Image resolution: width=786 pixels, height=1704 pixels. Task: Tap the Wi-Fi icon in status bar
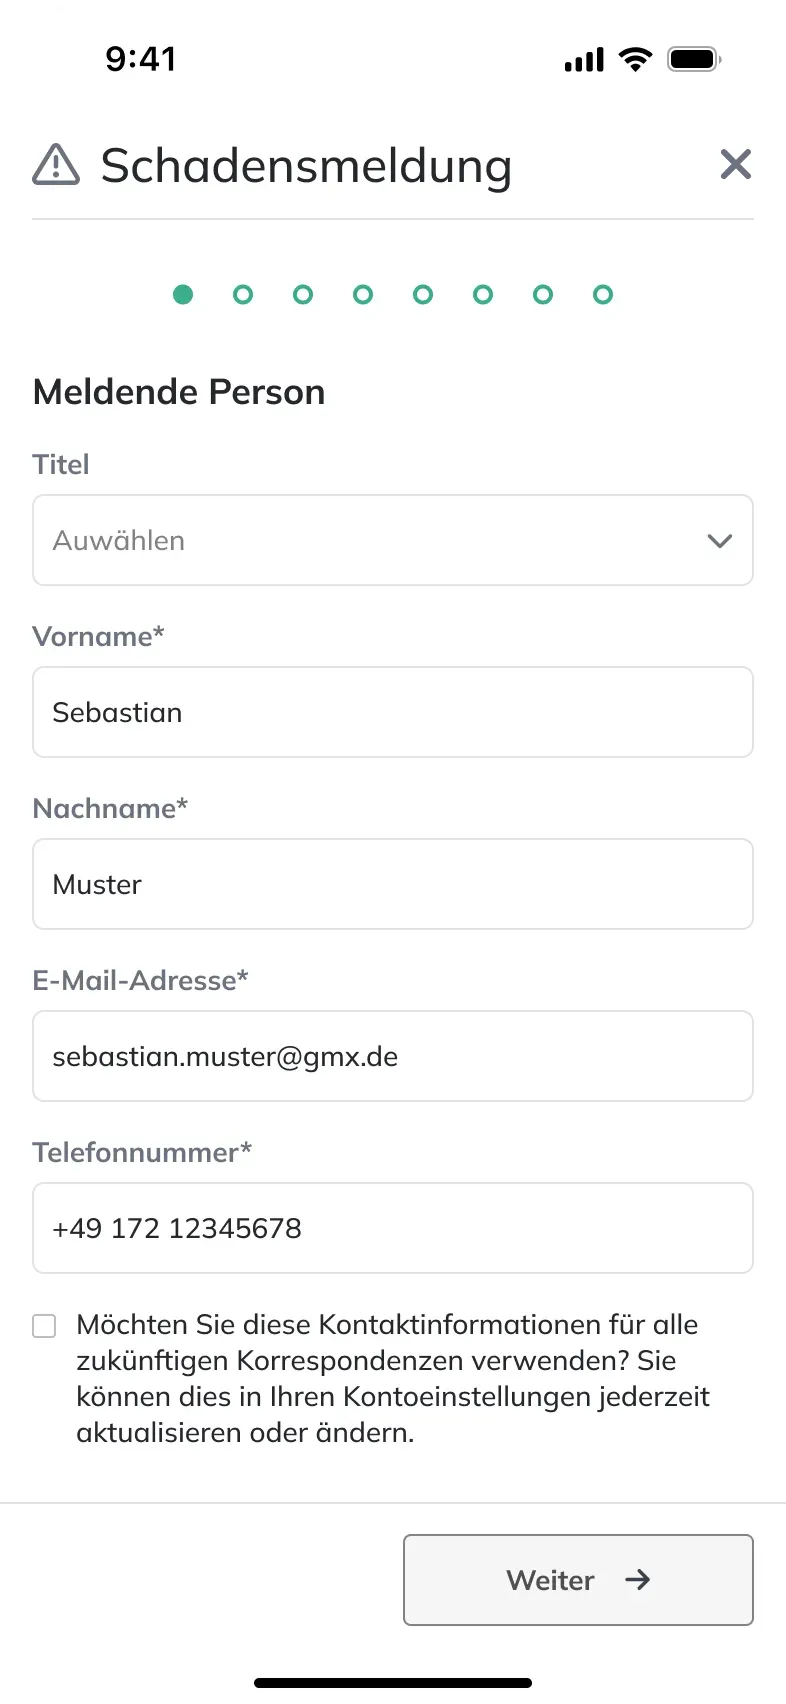(635, 59)
